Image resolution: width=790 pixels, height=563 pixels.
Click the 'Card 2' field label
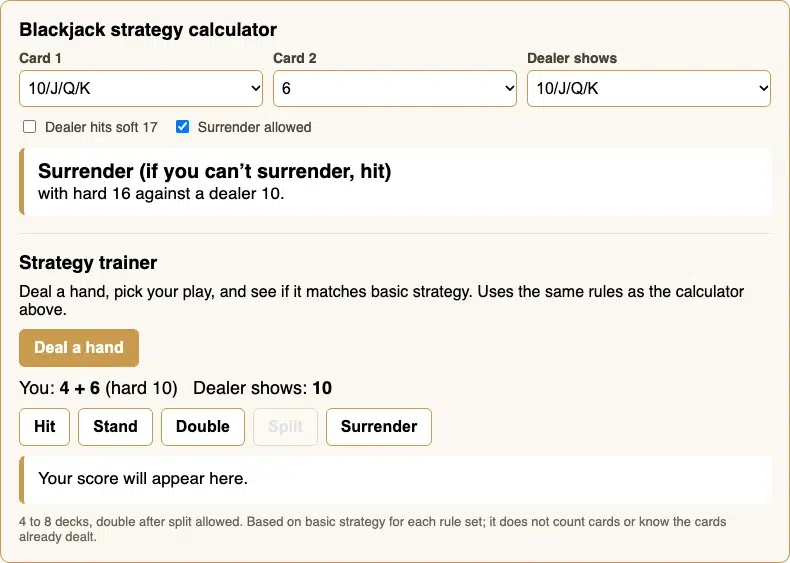coord(295,58)
